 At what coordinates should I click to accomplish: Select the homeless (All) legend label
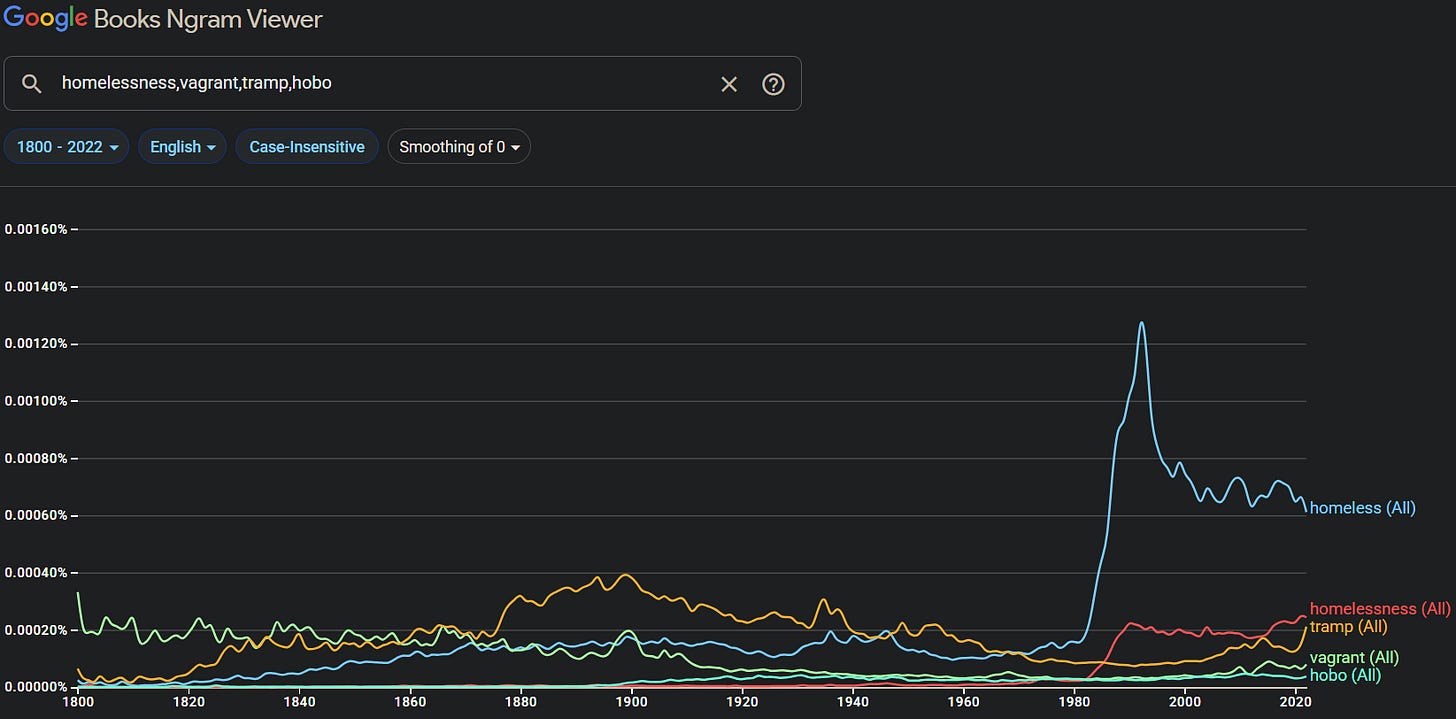[1362, 508]
